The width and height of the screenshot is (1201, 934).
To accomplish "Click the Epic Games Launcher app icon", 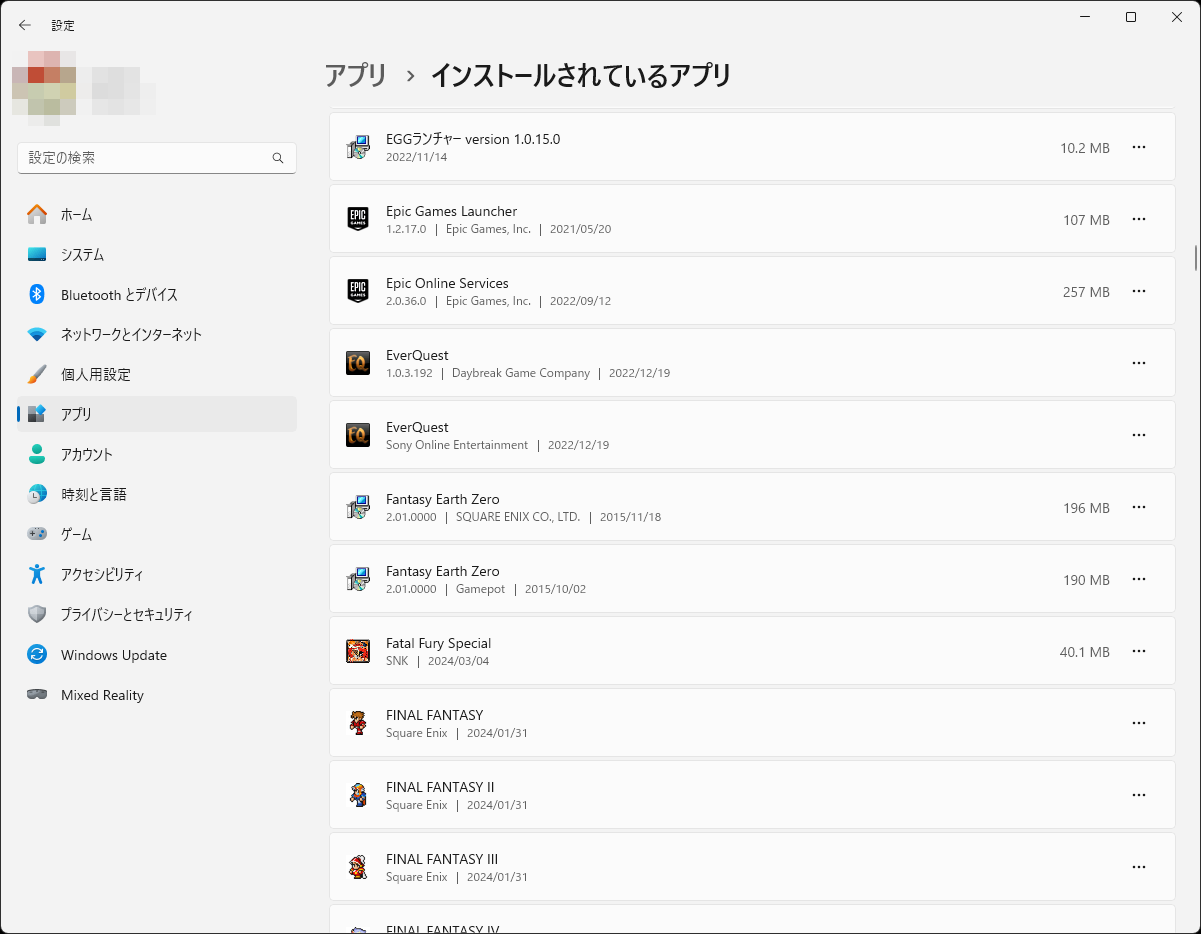I will [357, 219].
